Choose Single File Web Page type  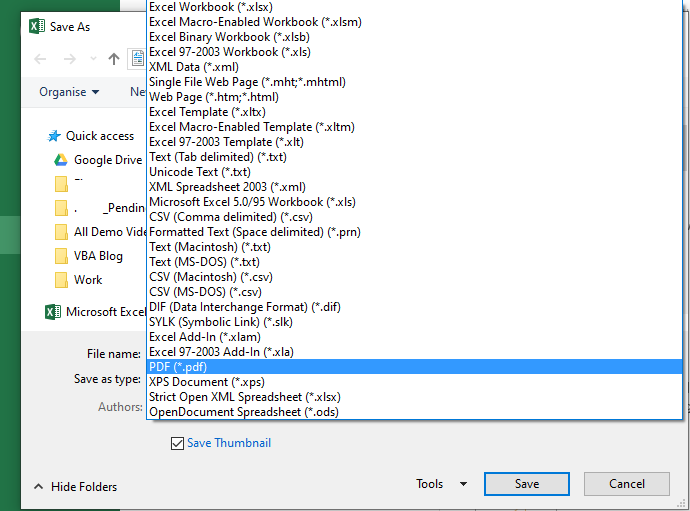coord(414,82)
